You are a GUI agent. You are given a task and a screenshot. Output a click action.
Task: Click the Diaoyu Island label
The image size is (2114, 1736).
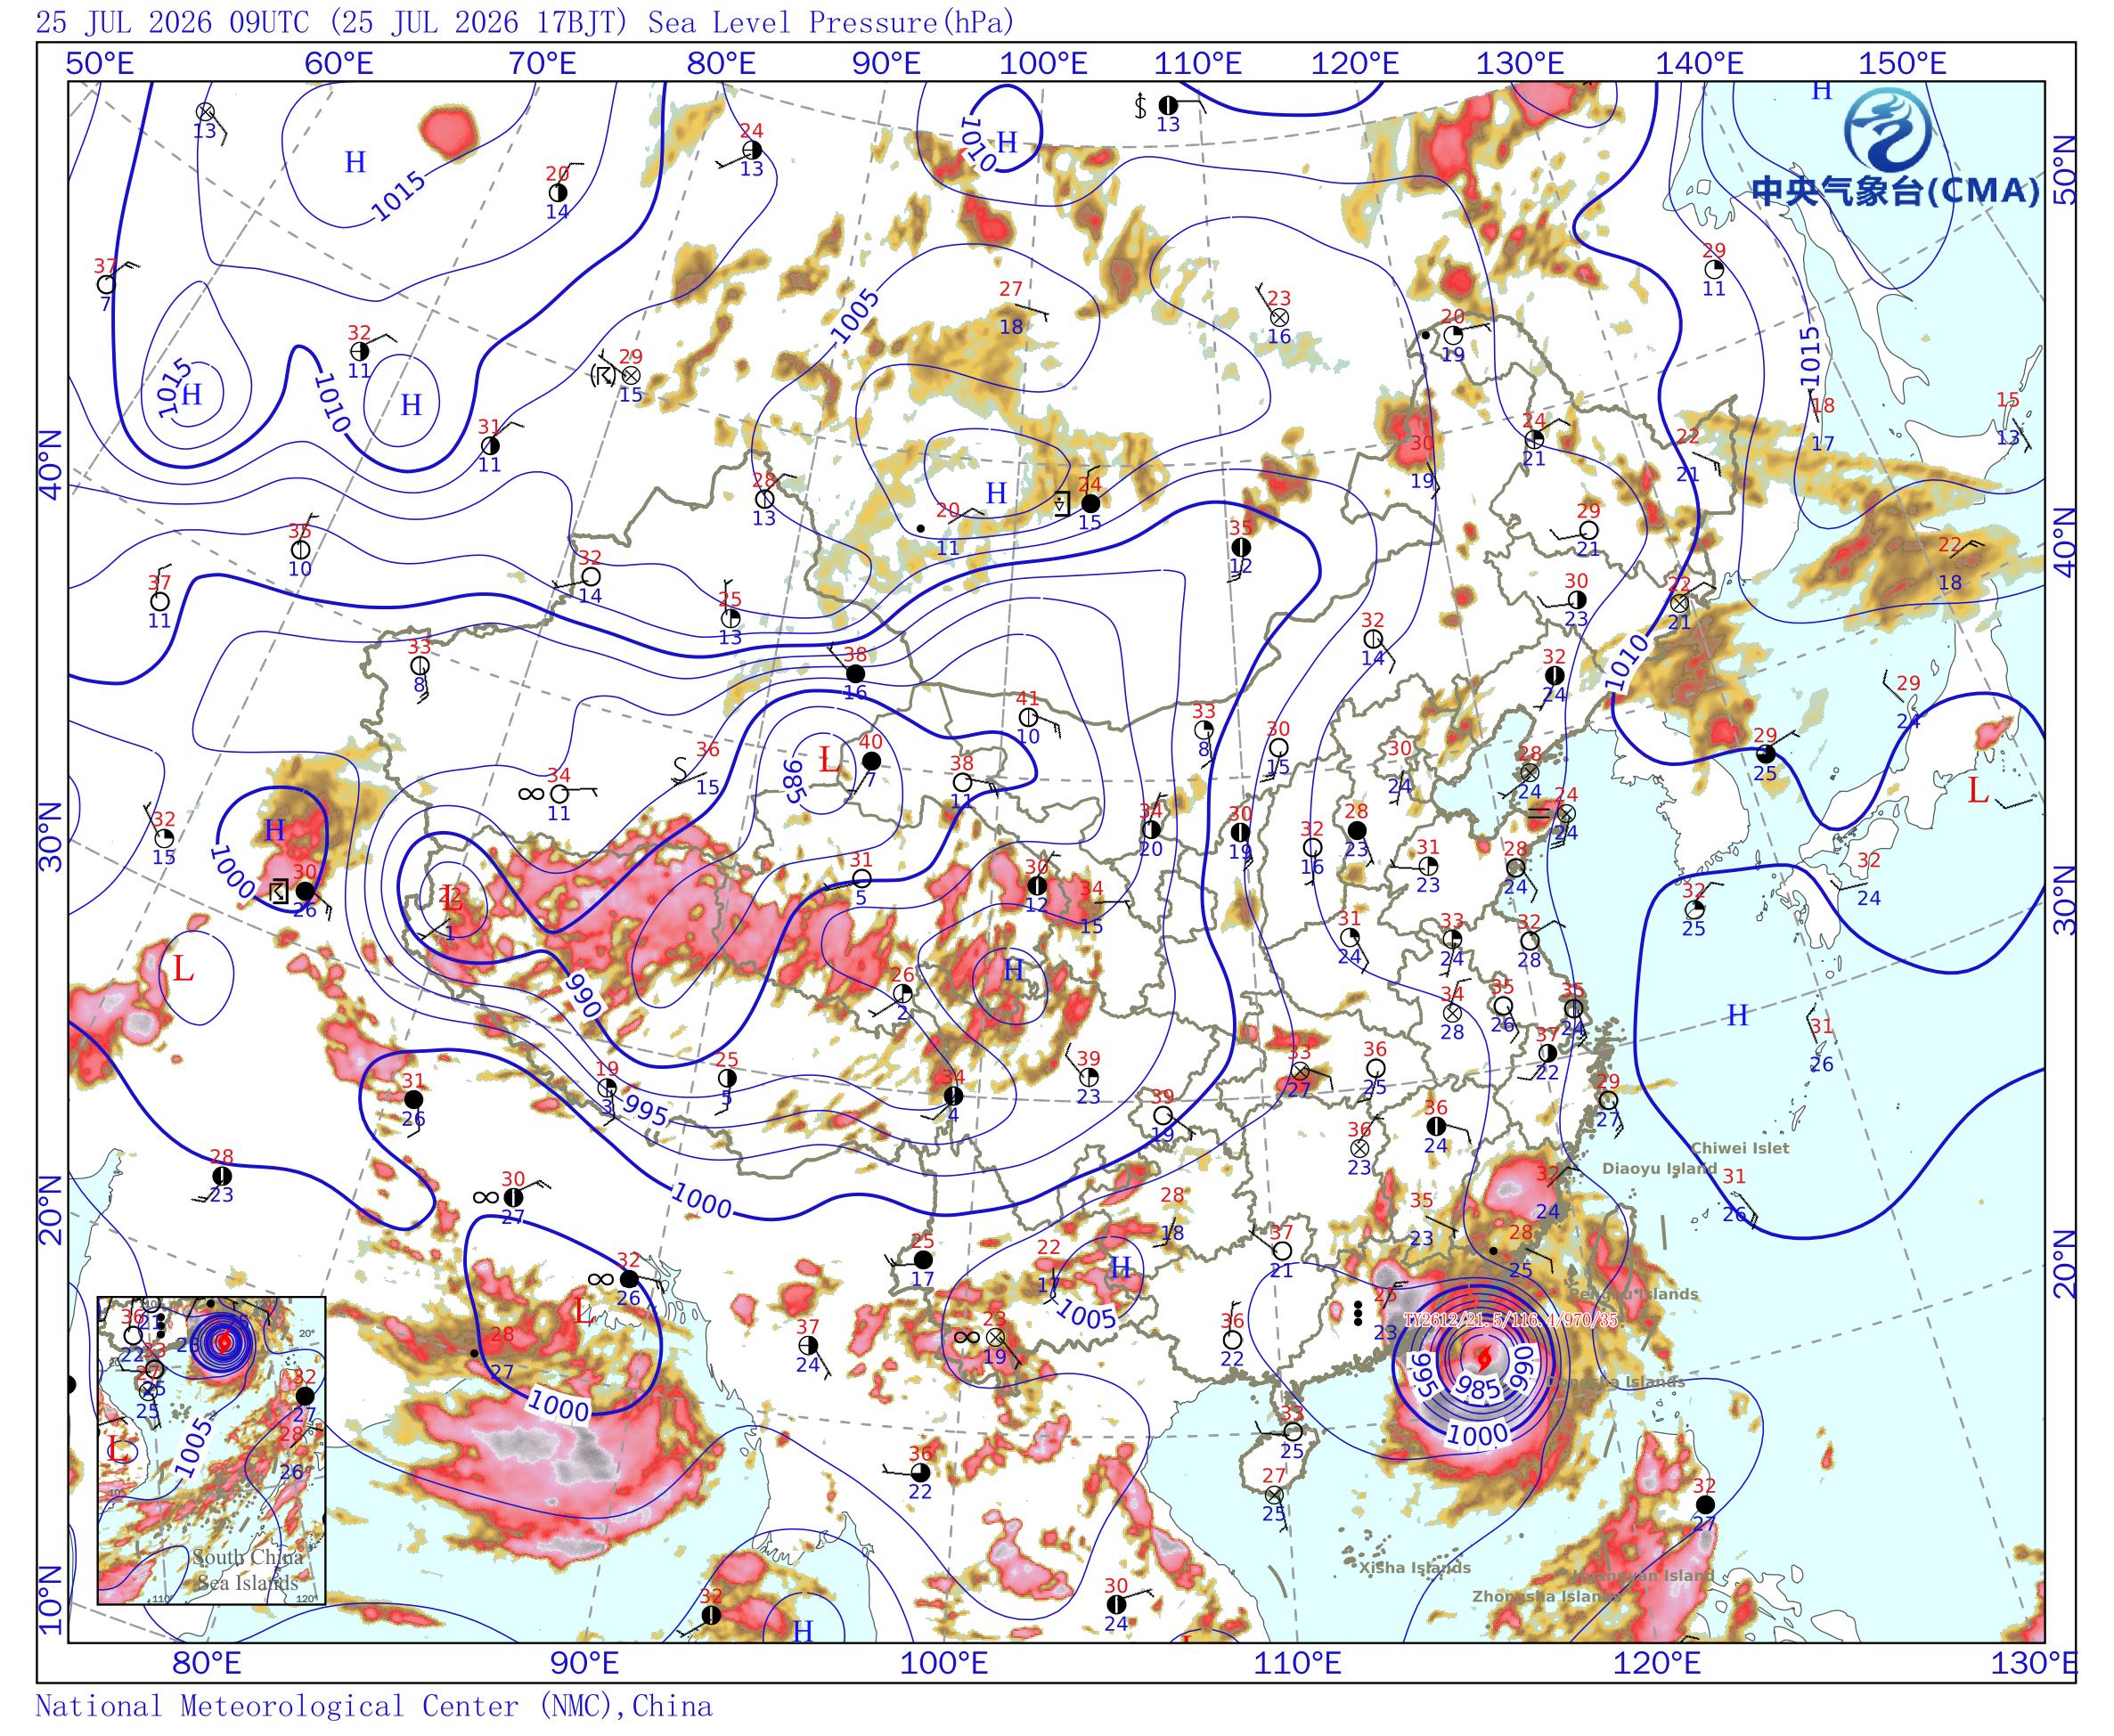[1659, 1168]
